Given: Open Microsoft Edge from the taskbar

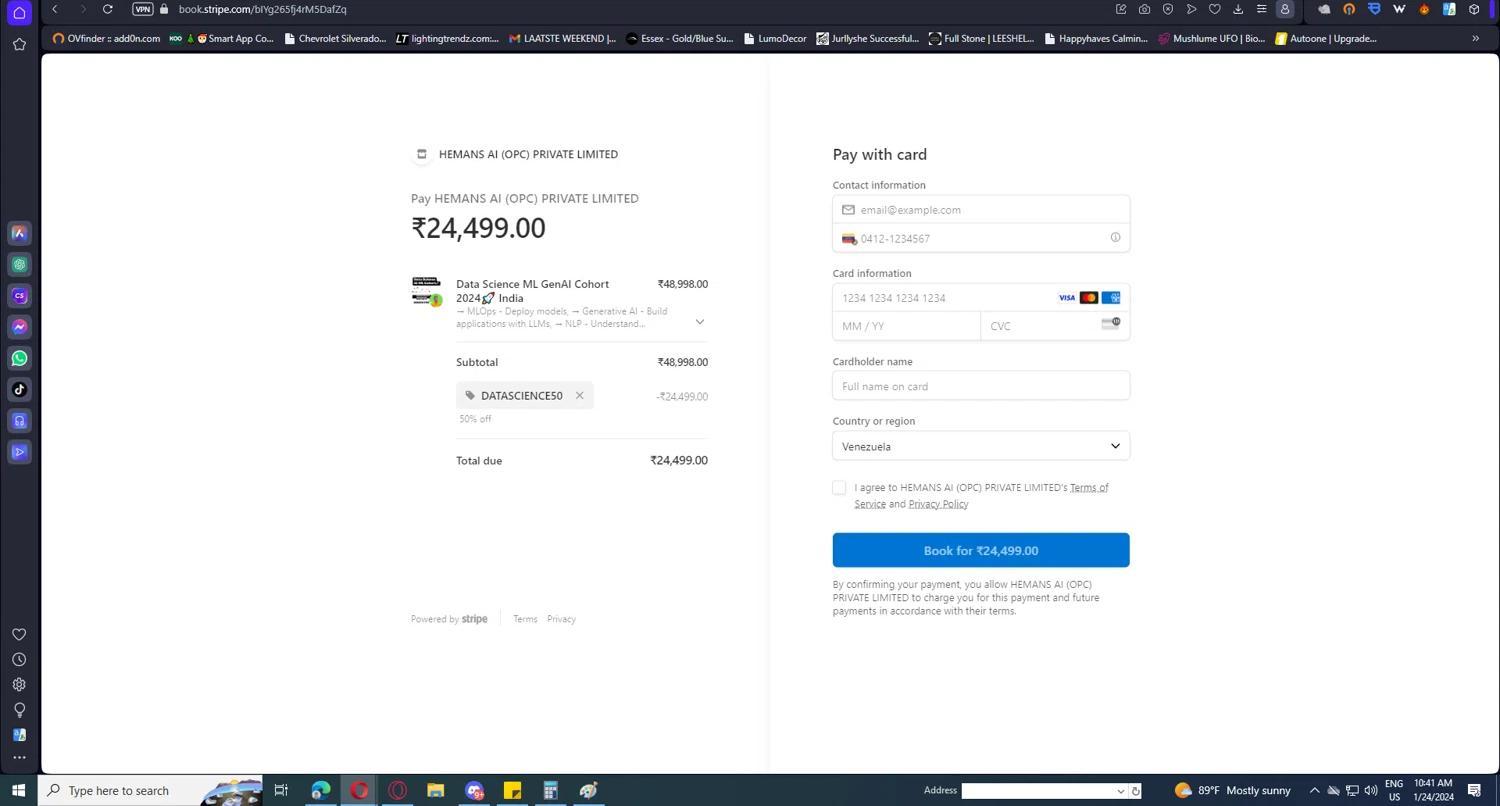Looking at the screenshot, I should coord(320,791).
